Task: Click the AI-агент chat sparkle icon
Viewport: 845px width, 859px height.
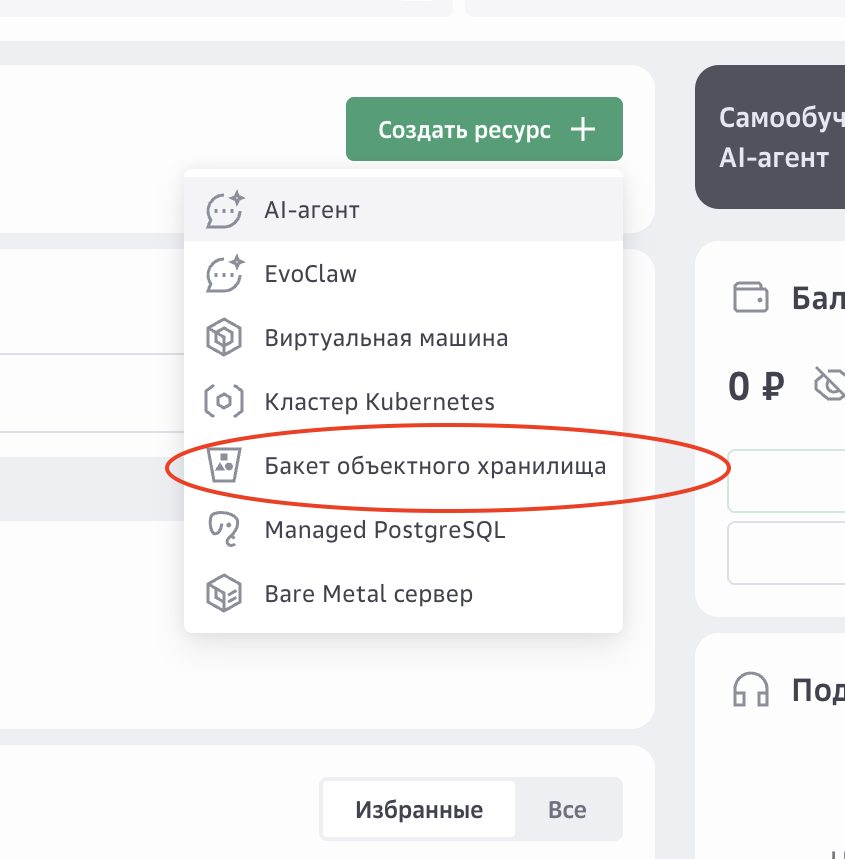Action: pos(224,210)
